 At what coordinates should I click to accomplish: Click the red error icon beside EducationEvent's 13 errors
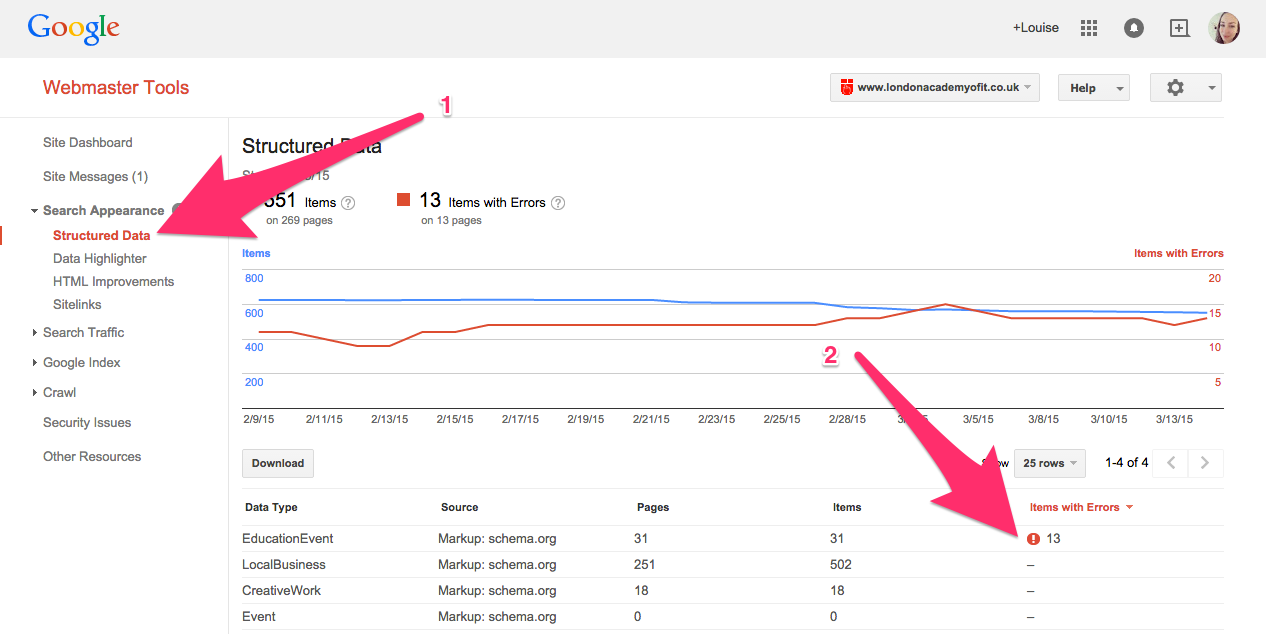pos(1033,538)
